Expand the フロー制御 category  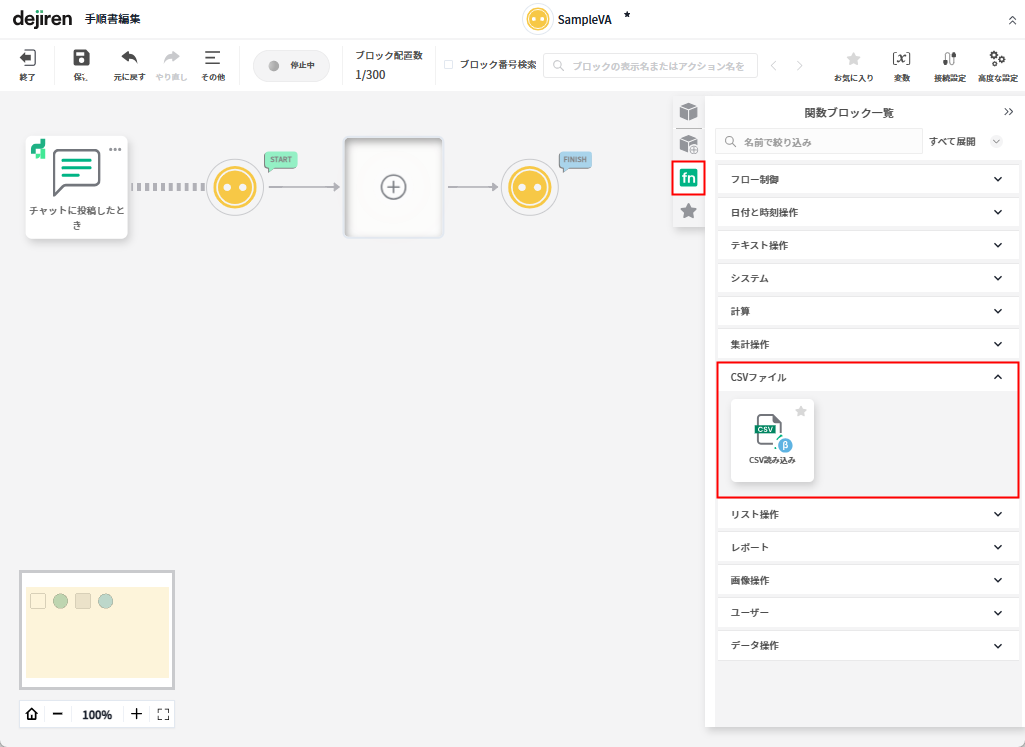pyautogui.click(x=867, y=180)
